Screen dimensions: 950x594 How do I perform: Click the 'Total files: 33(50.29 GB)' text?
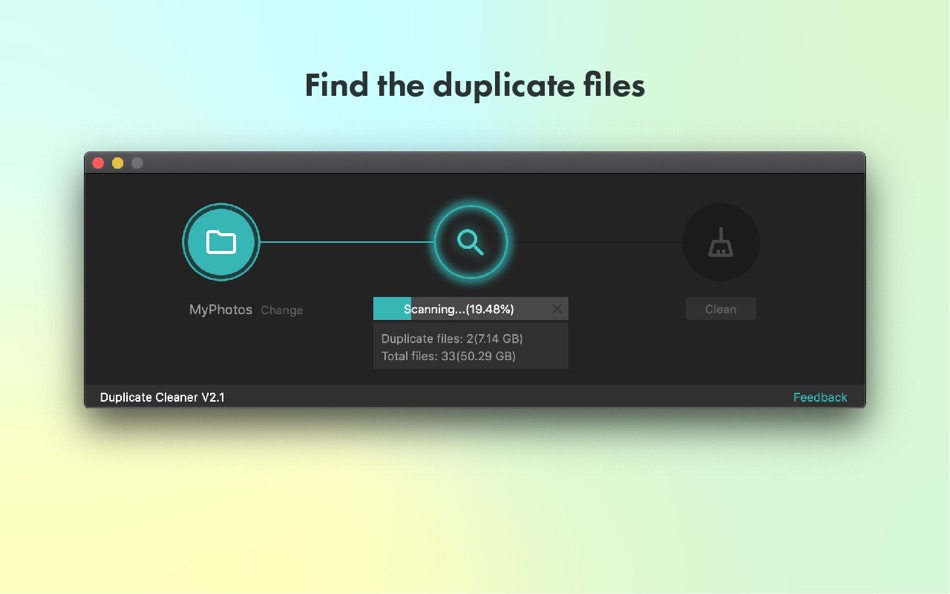tap(448, 356)
